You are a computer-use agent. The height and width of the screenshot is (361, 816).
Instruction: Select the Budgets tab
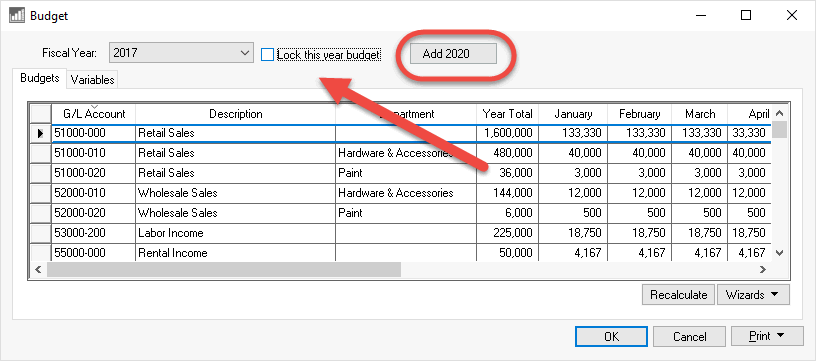40,79
